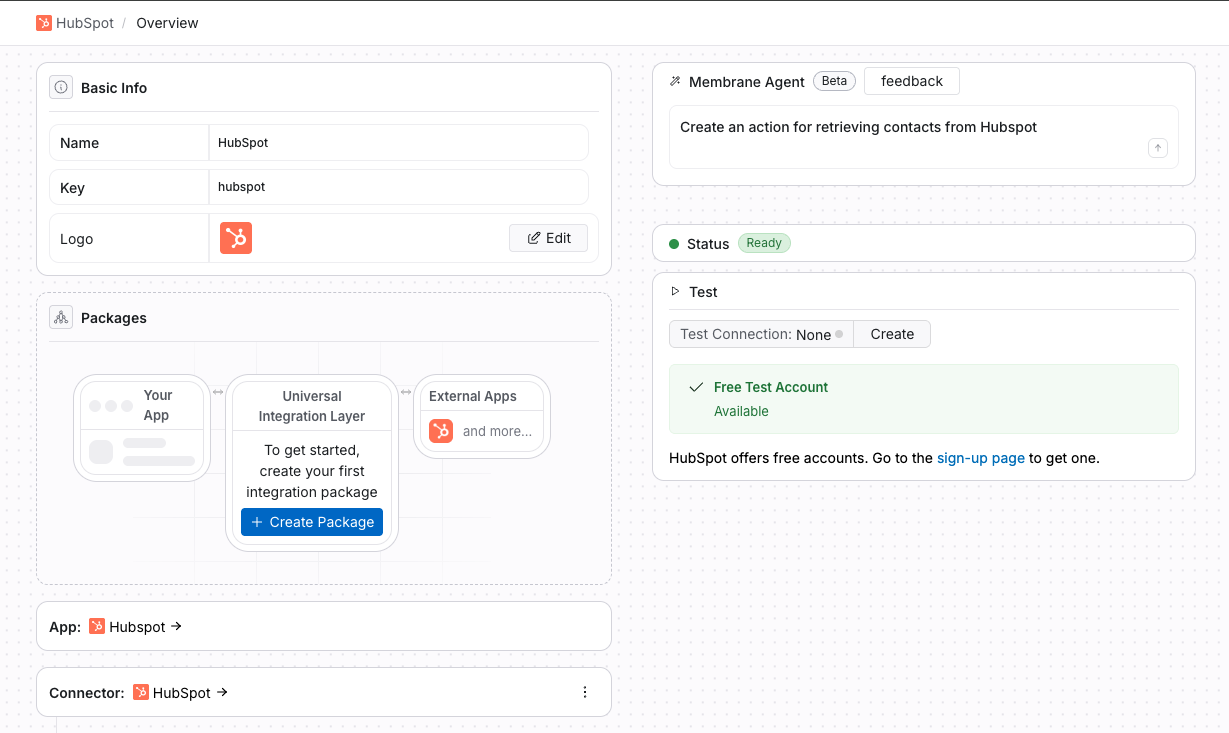Viewport: 1229px width, 733px height.
Task: Click arrow between Integration Layer and External Apps
Action: pos(406,392)
